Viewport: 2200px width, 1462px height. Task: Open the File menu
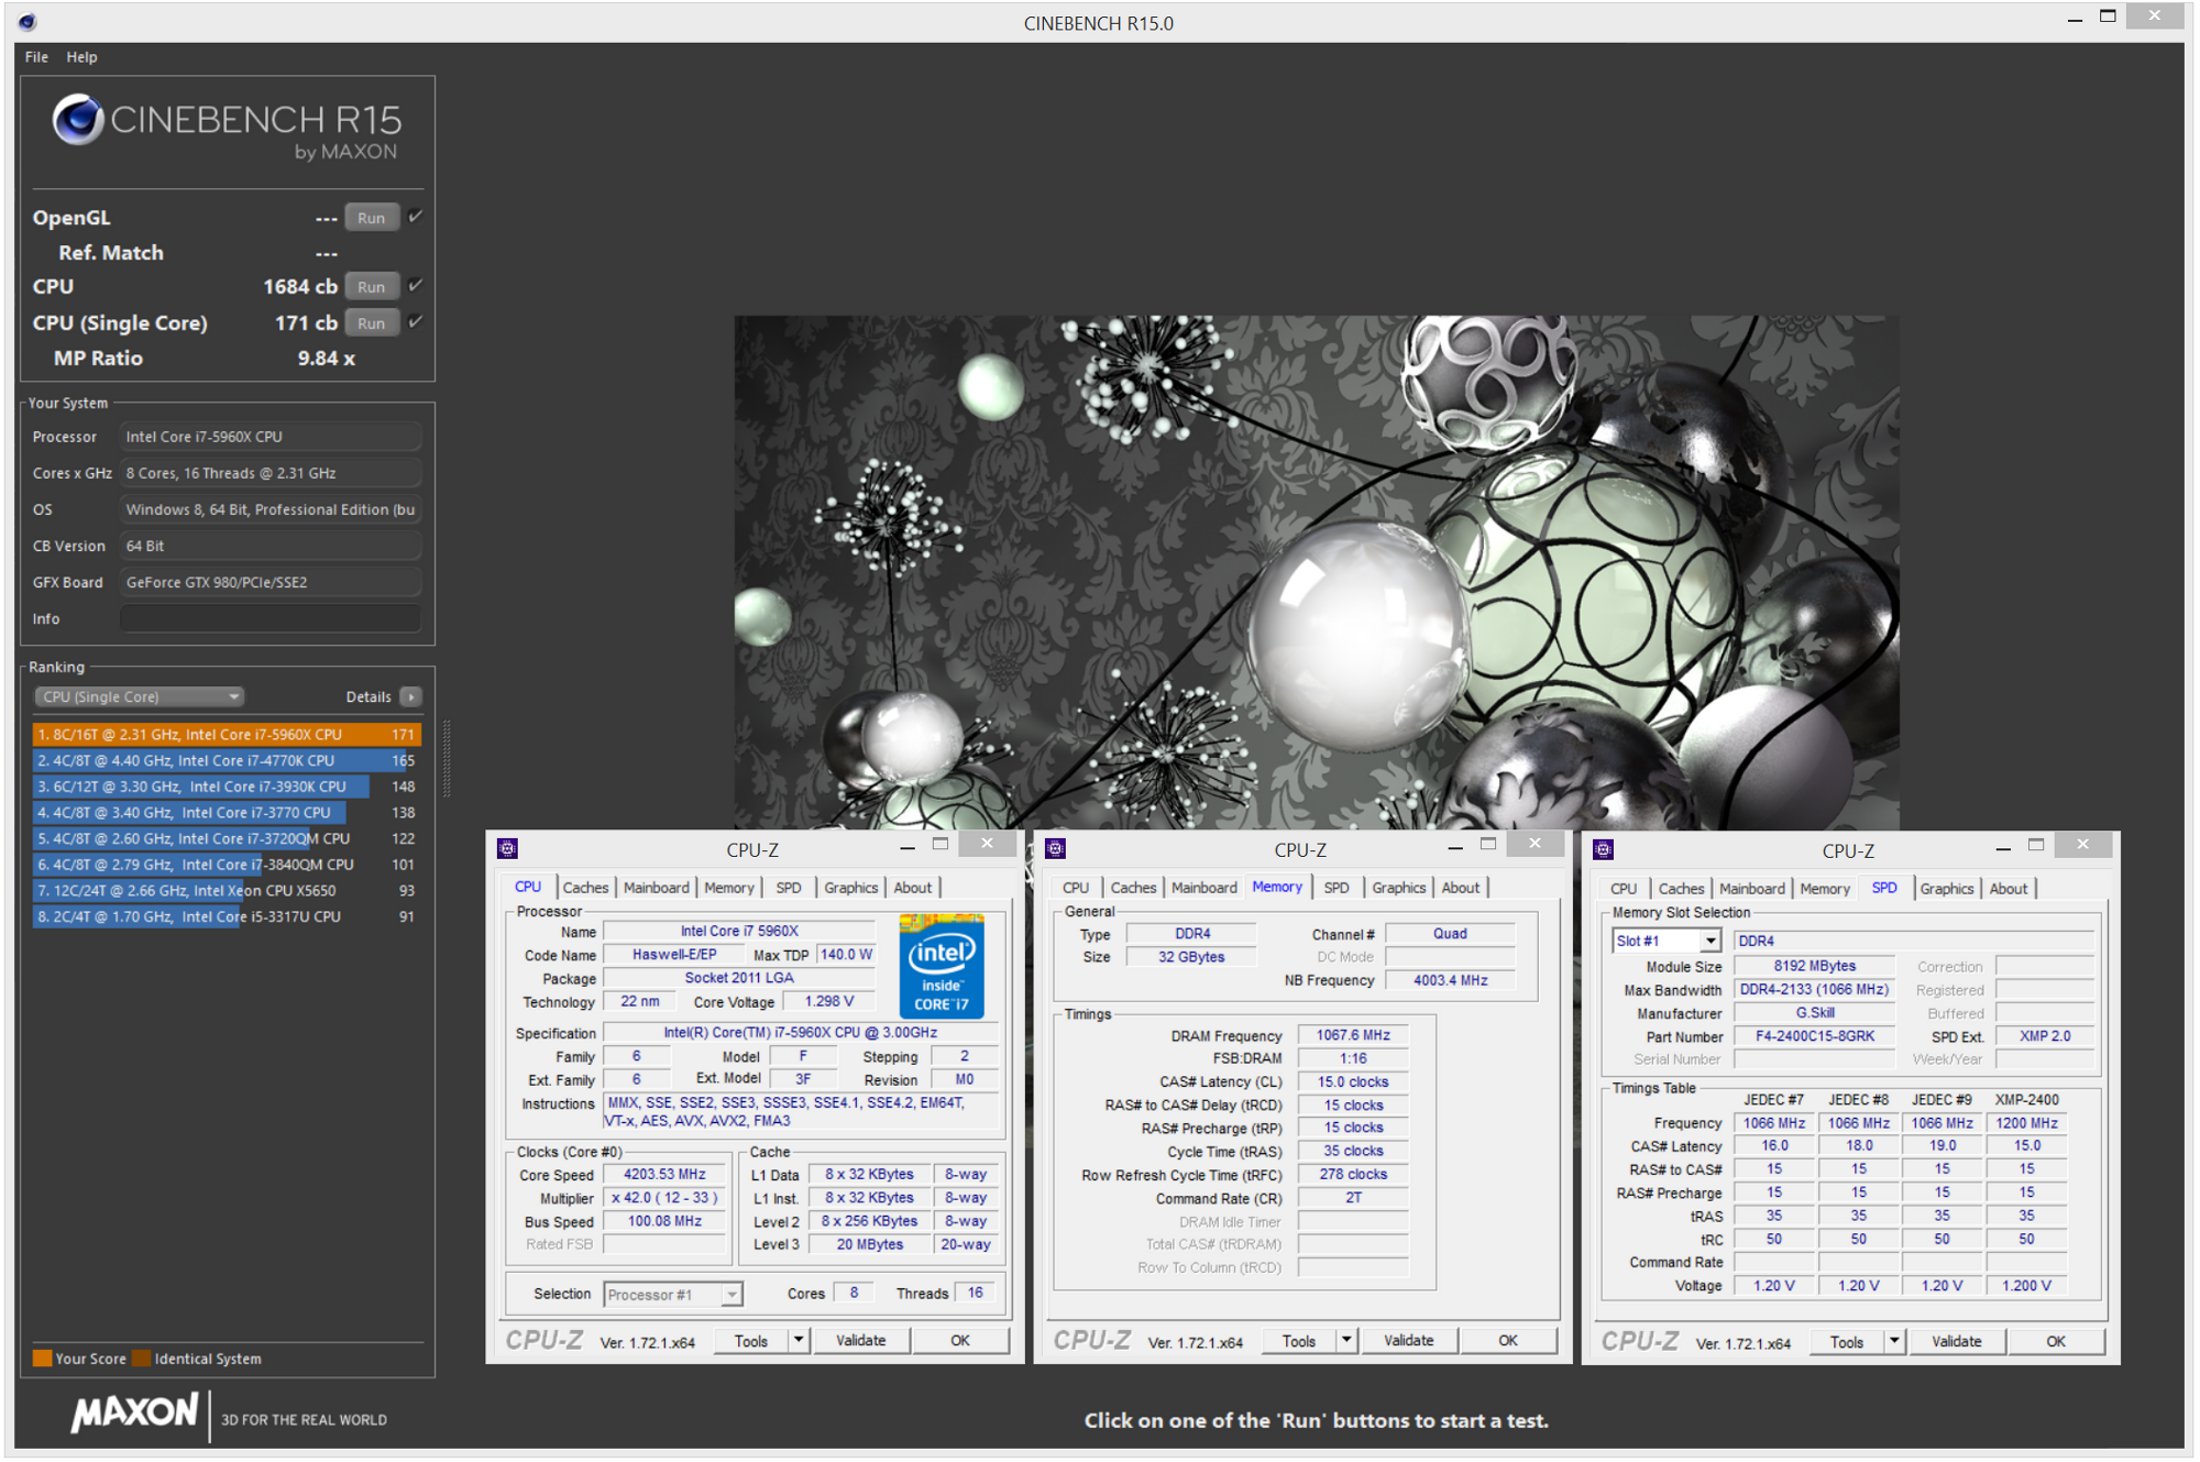coord(37,57)
